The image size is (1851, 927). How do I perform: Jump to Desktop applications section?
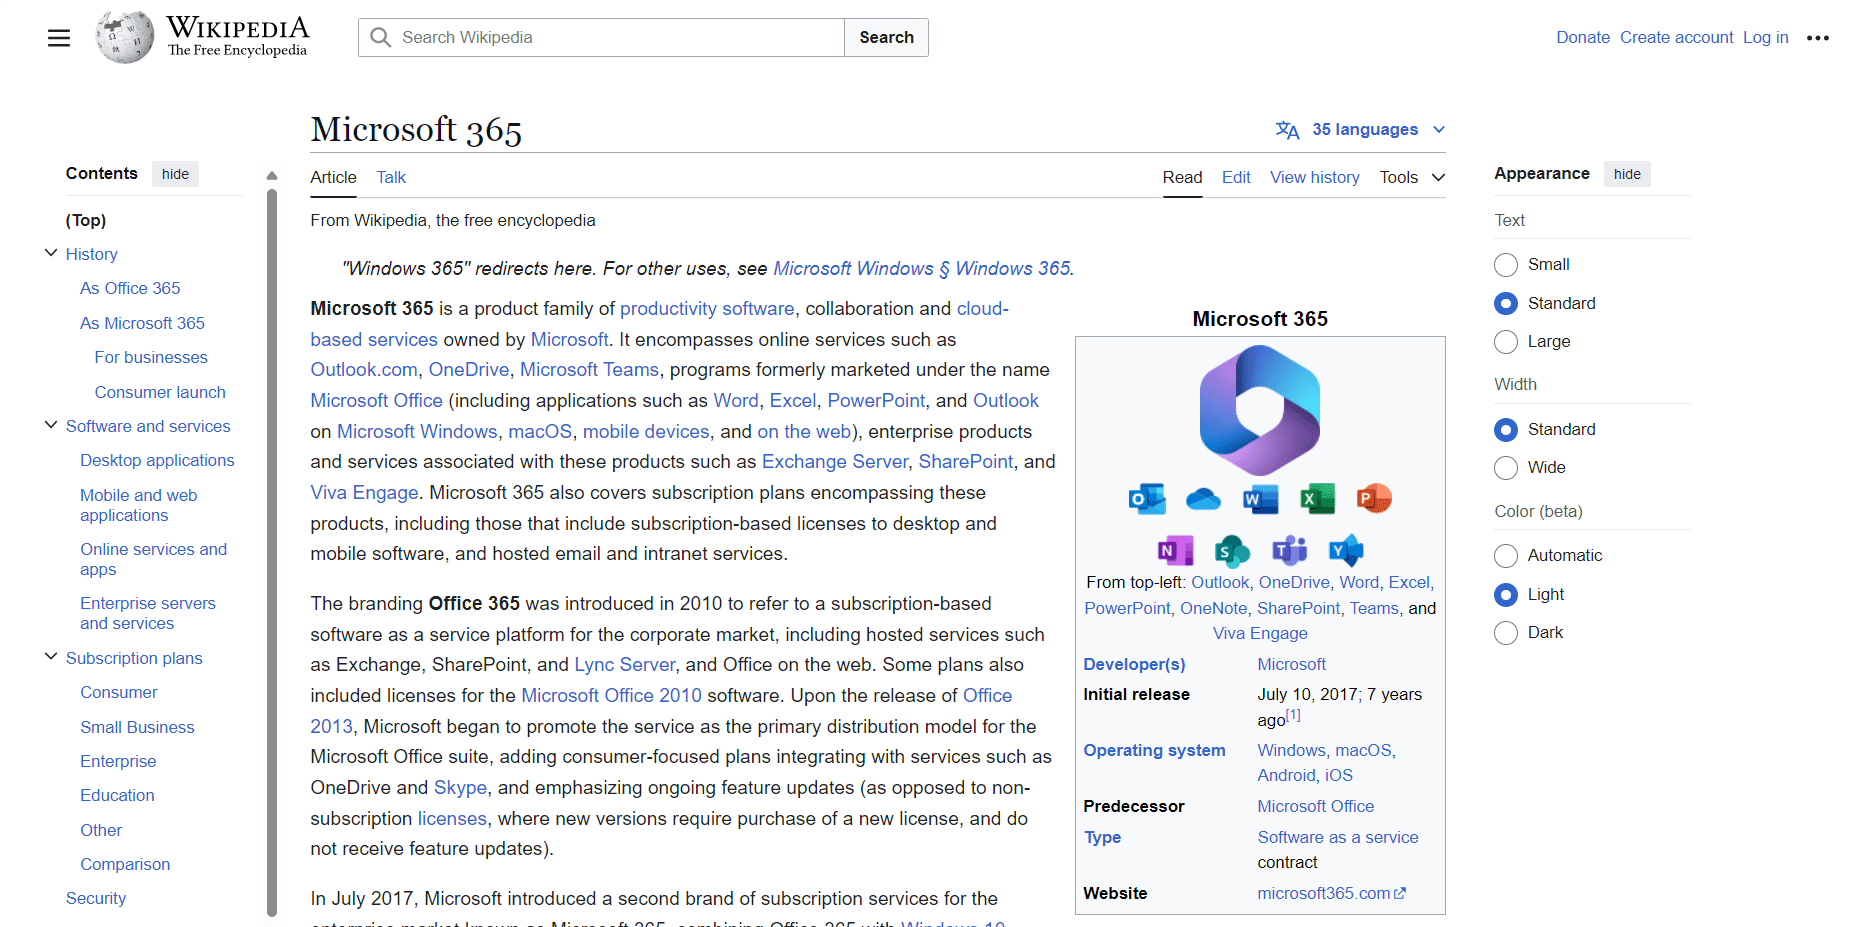point(157,460)
